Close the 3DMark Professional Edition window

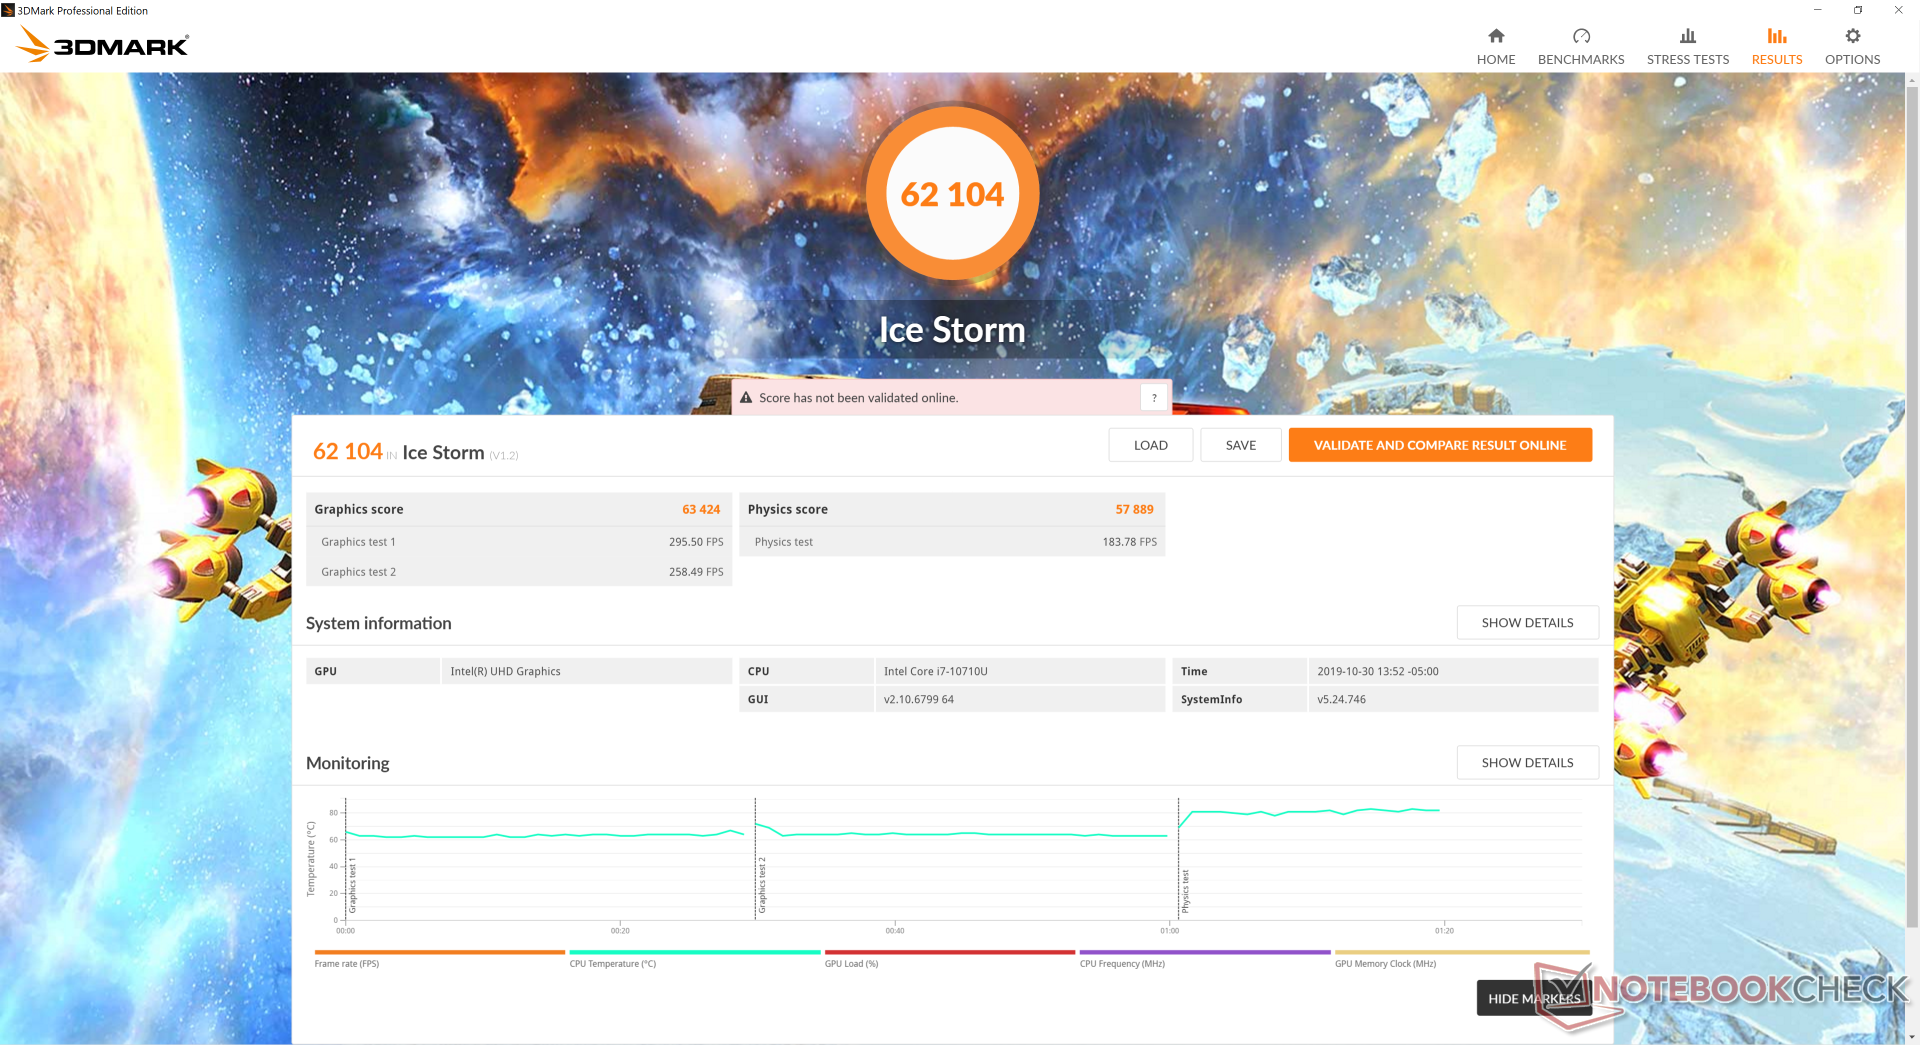[x=1898, y=10]
